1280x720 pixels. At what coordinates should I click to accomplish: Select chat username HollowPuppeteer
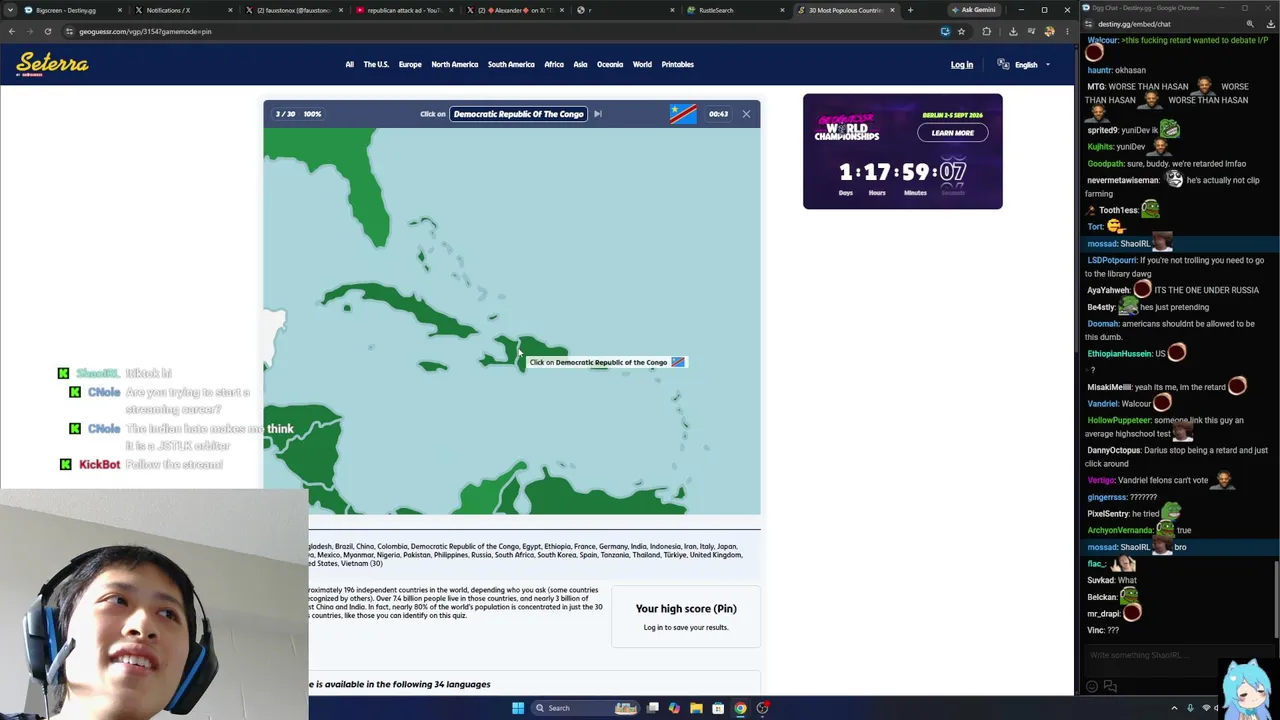[x=1119, y=421]
